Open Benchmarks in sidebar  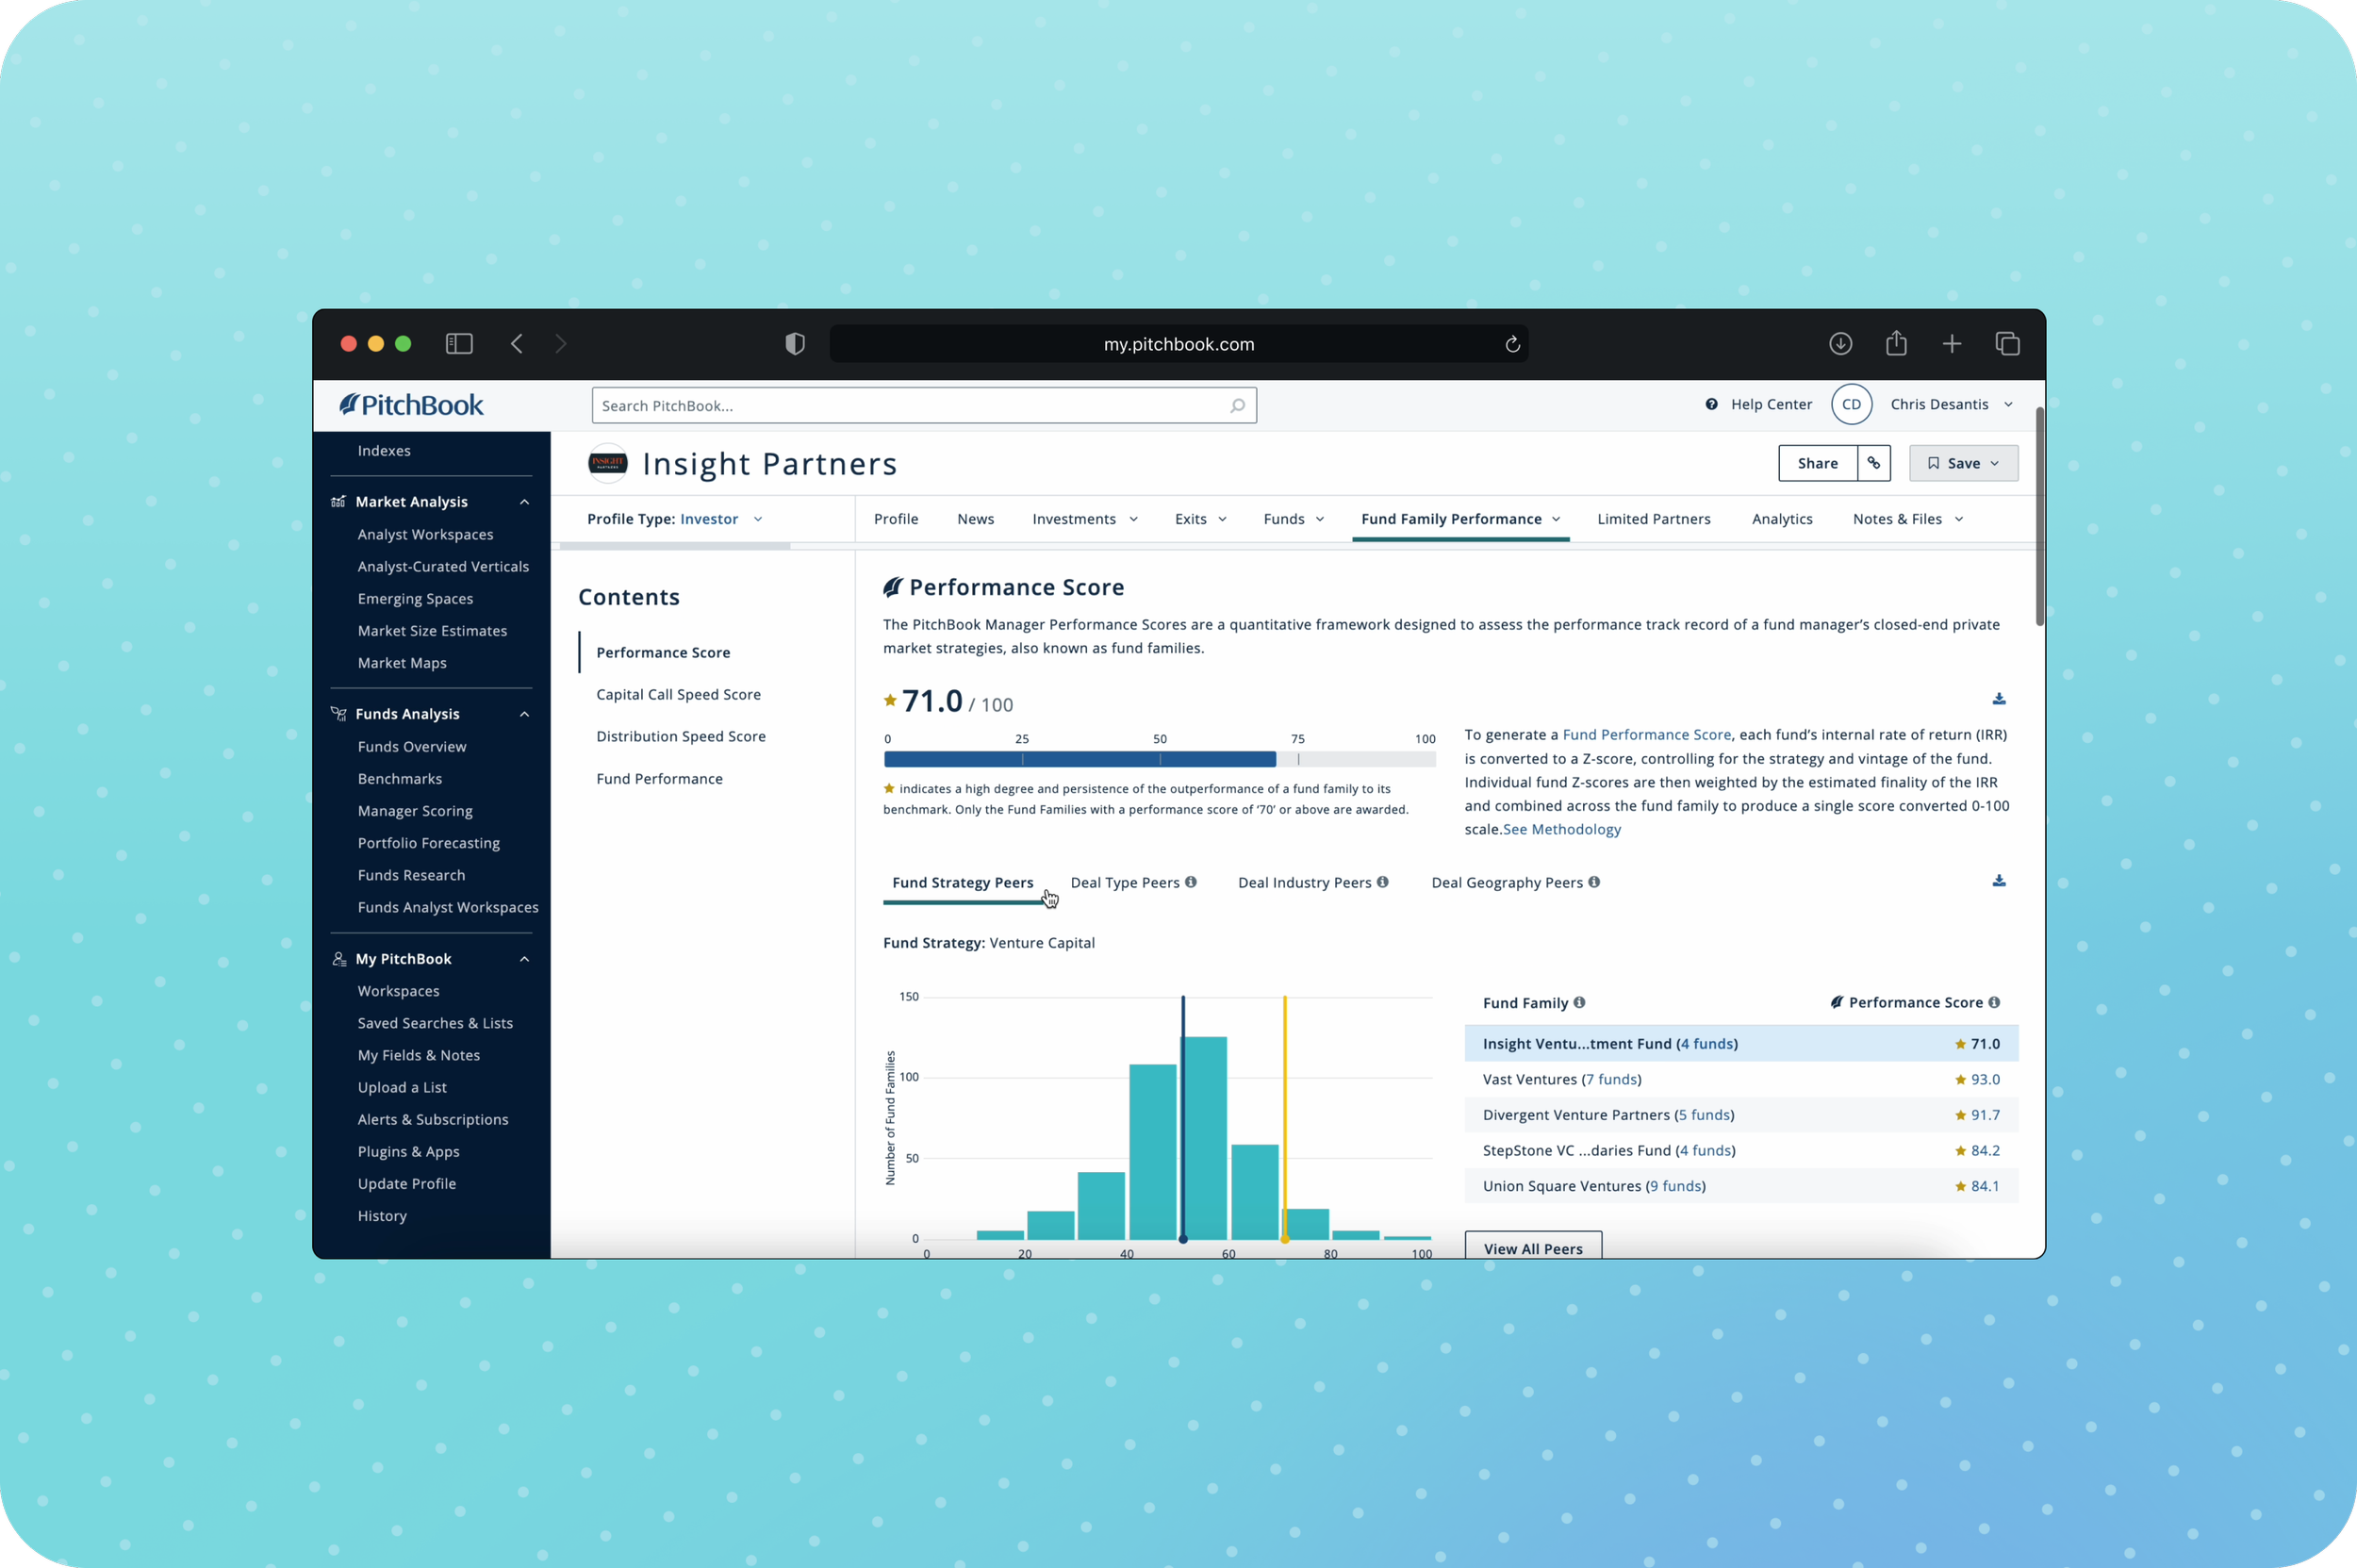click(x=399, y=779)
